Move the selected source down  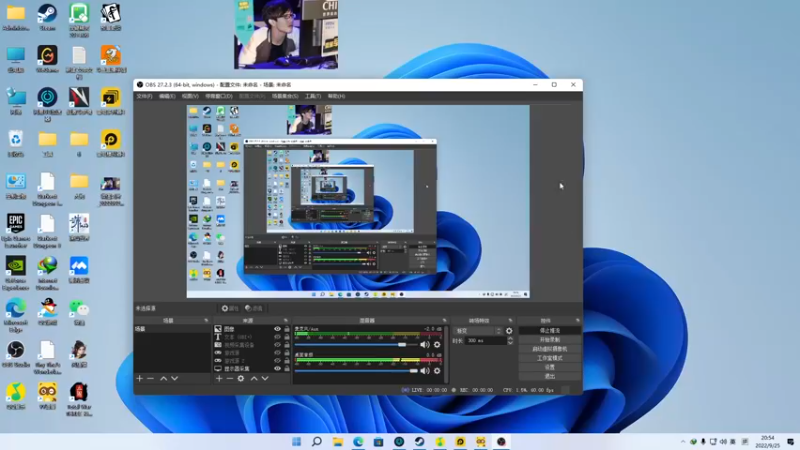tap(265, 379)
